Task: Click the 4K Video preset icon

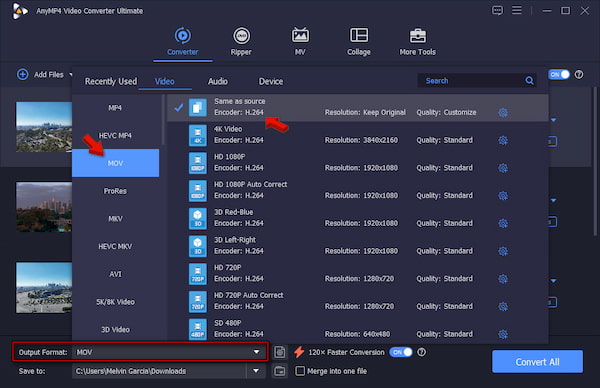Action: tap(197, 135)
